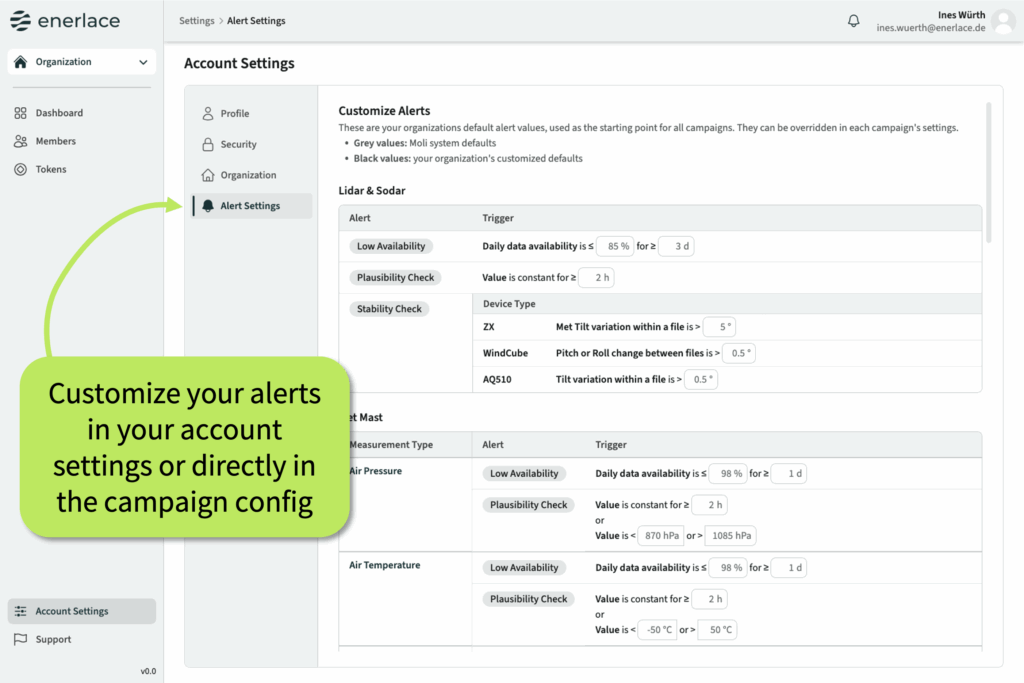Expand the Organization dropdown
Image resolution: width=1024 pixels, height=683 pixels.
pyautogui.click(x=81, y=62)
